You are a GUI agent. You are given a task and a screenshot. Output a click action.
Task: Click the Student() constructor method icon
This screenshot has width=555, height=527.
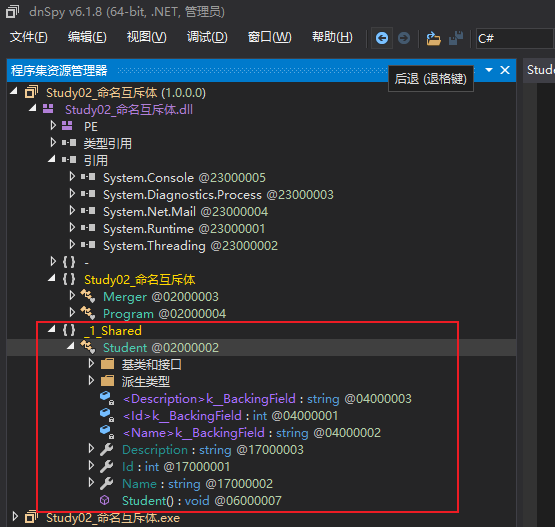coord(105,500)
